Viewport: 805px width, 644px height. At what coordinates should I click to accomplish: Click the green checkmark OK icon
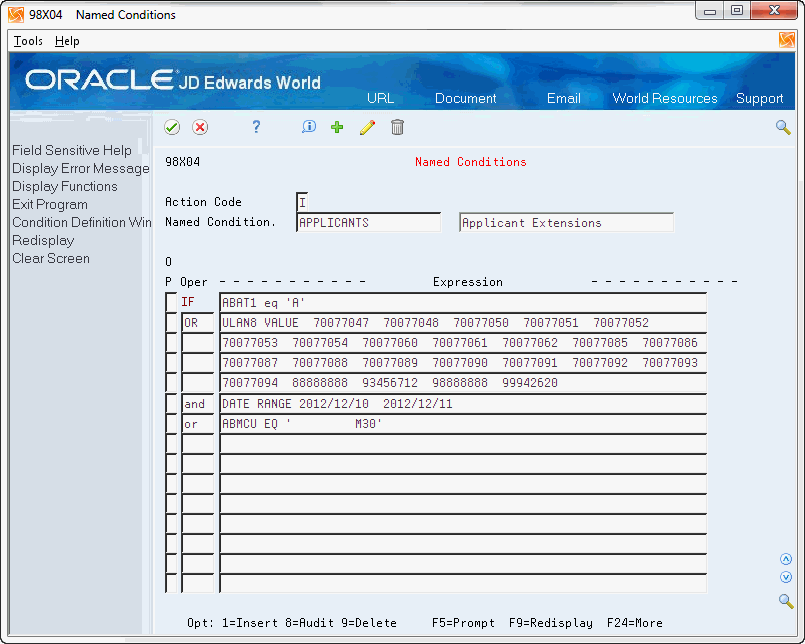point(172,127)
